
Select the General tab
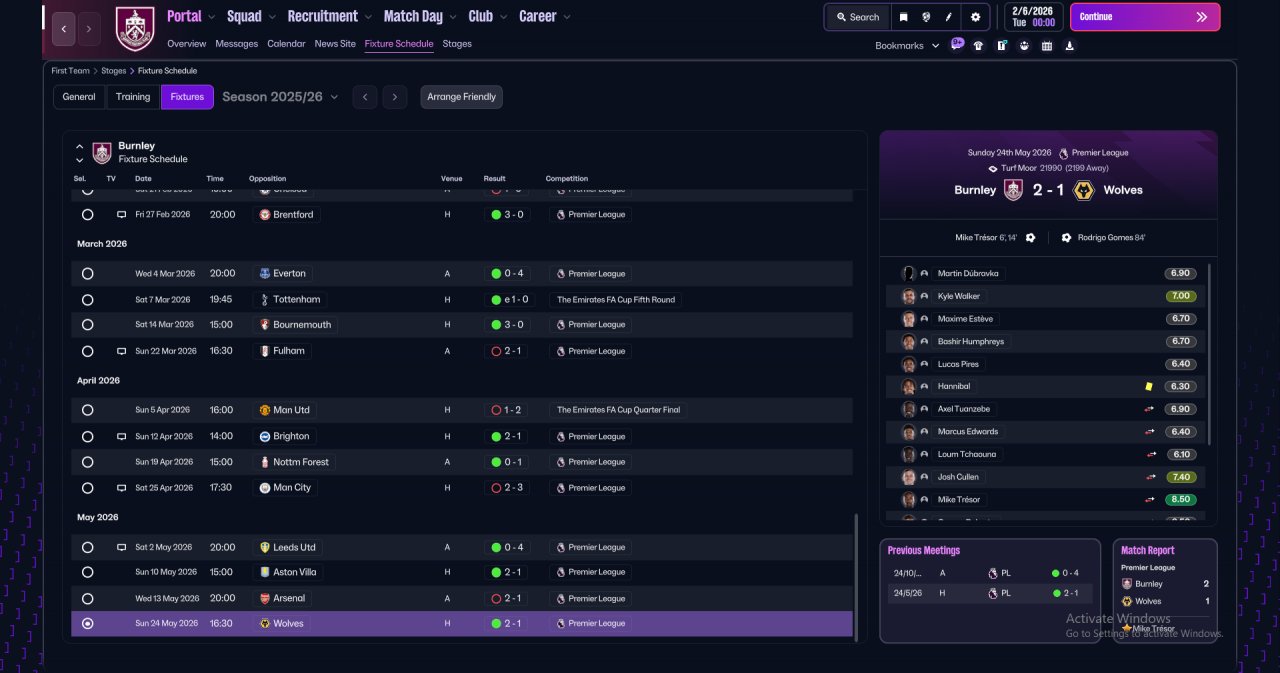[x=79, y=97]
